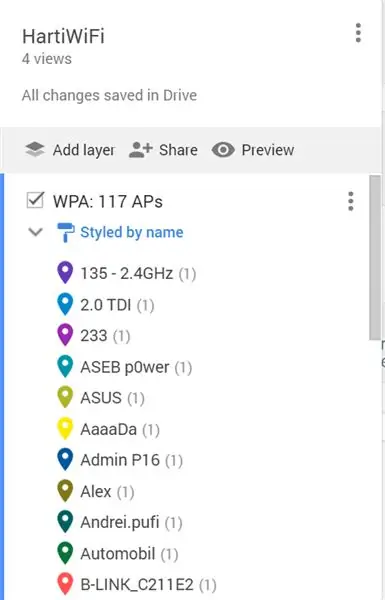This screenshot has width=385, height=600.
Task: Open the map options three-dot menu
Action: point(358,33)
